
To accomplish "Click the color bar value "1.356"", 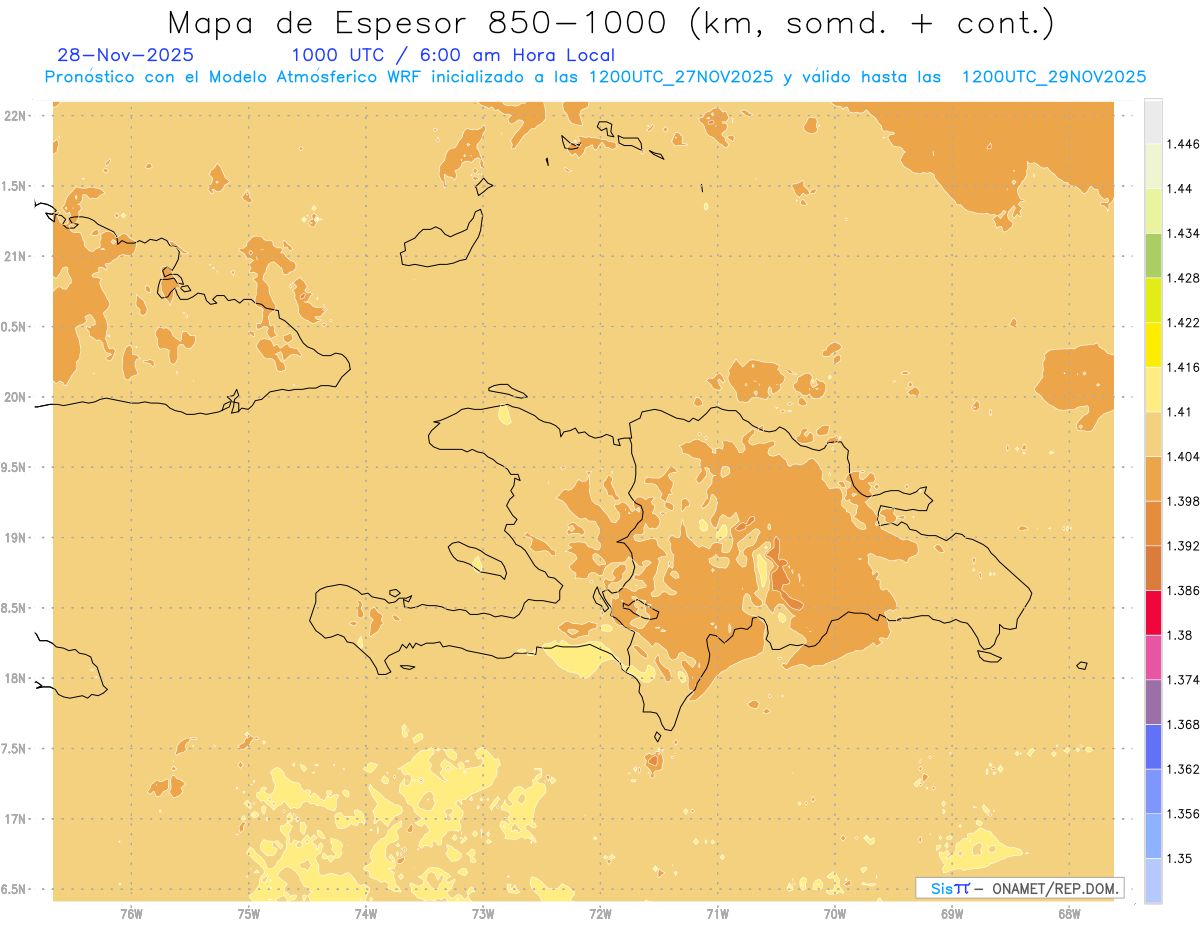I will [1184, 814].
